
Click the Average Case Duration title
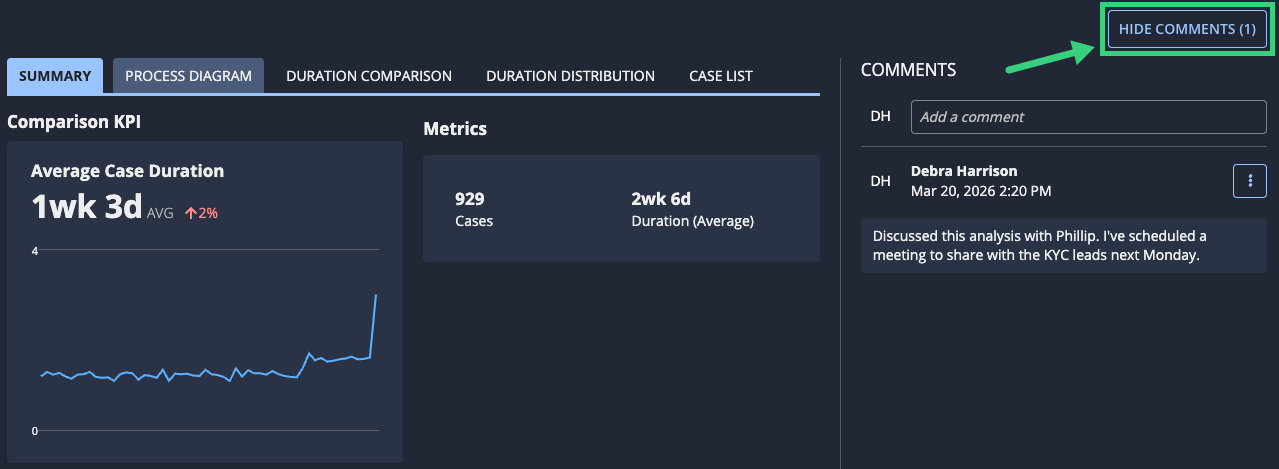(127, 171)
